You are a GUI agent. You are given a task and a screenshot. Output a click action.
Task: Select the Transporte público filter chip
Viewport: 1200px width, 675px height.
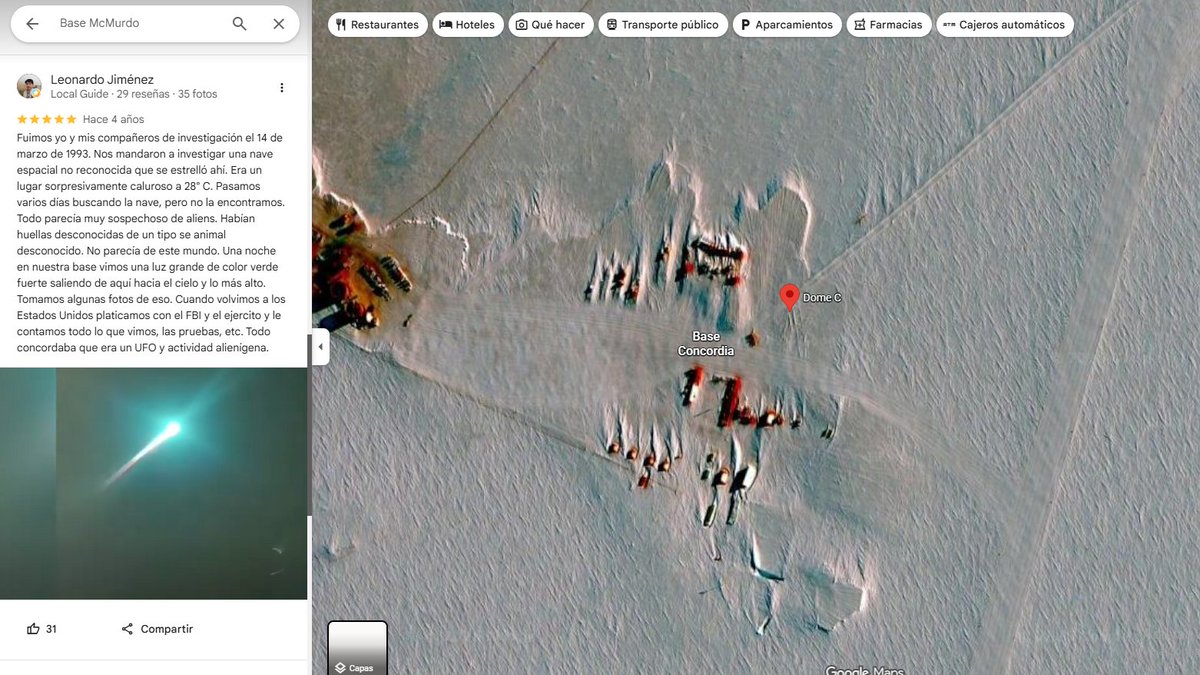[x=662, y=25]
